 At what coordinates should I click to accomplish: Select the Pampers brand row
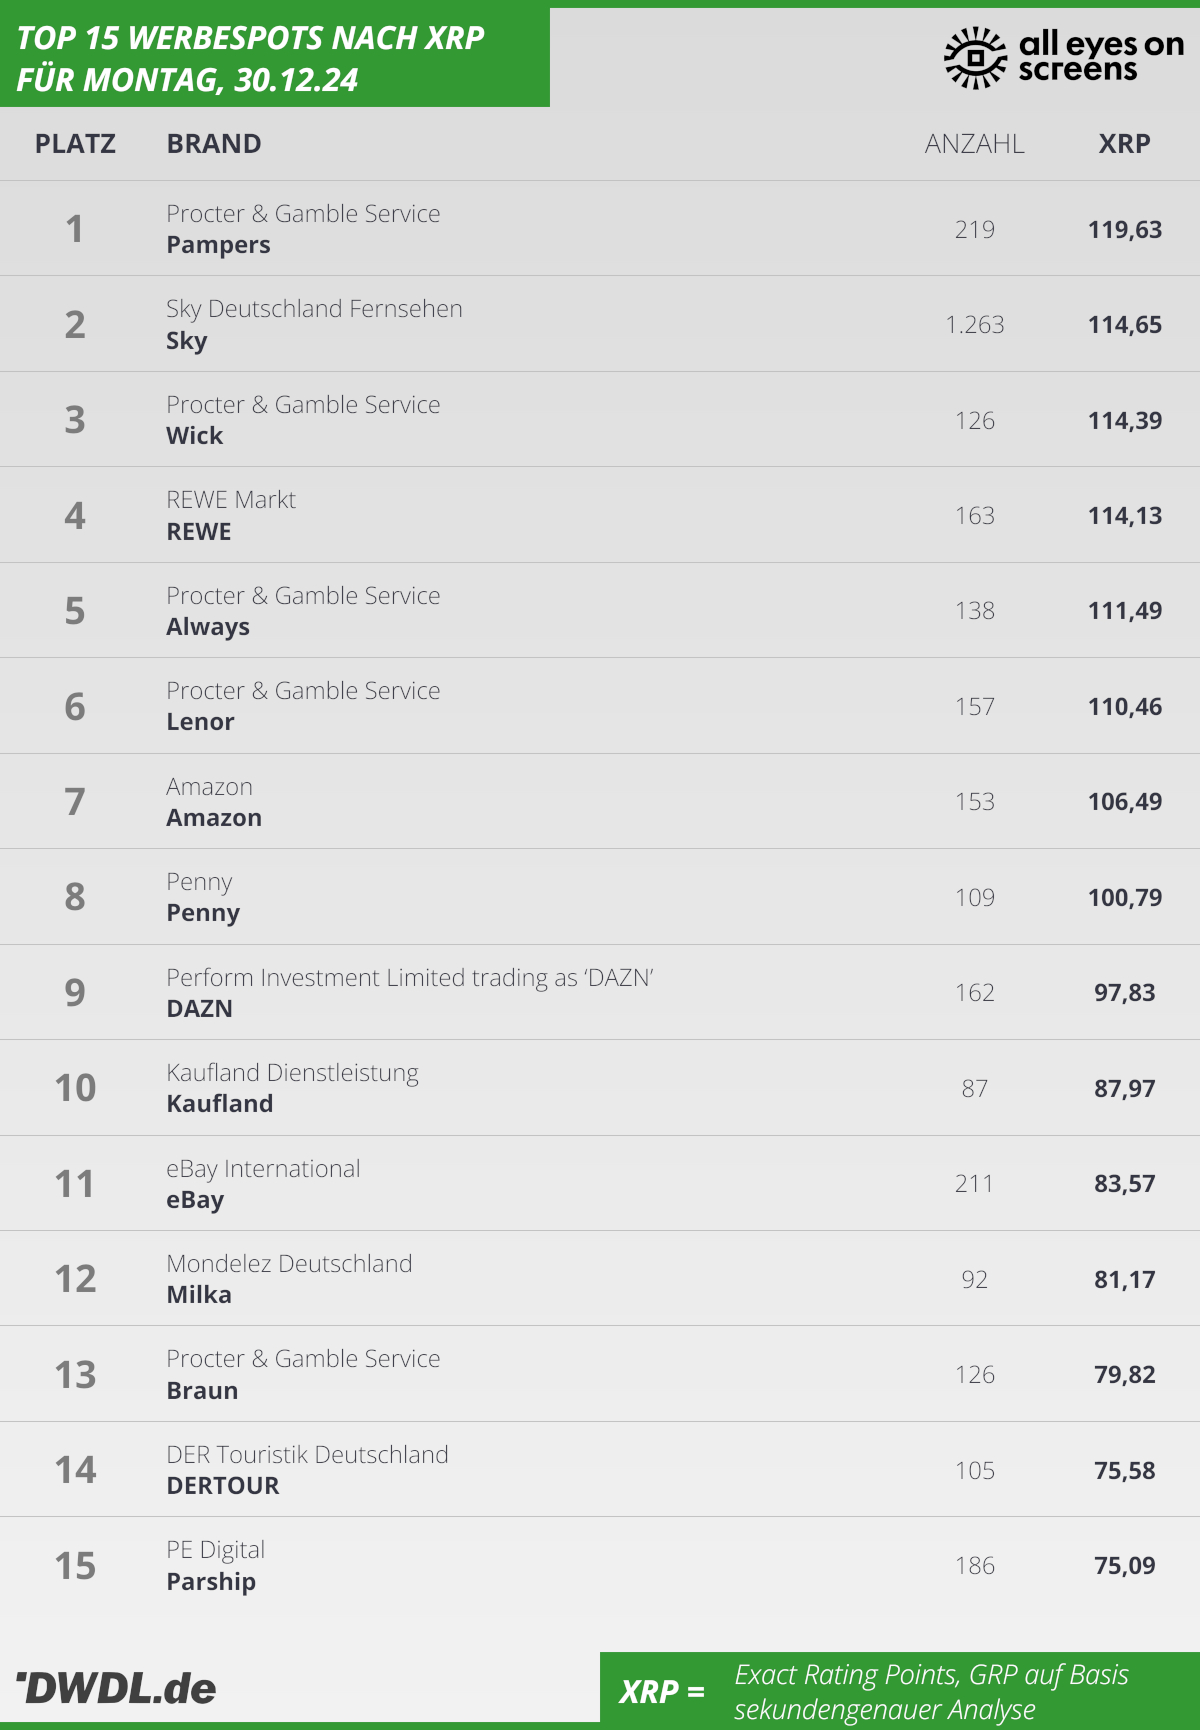[x=600, y=228]
